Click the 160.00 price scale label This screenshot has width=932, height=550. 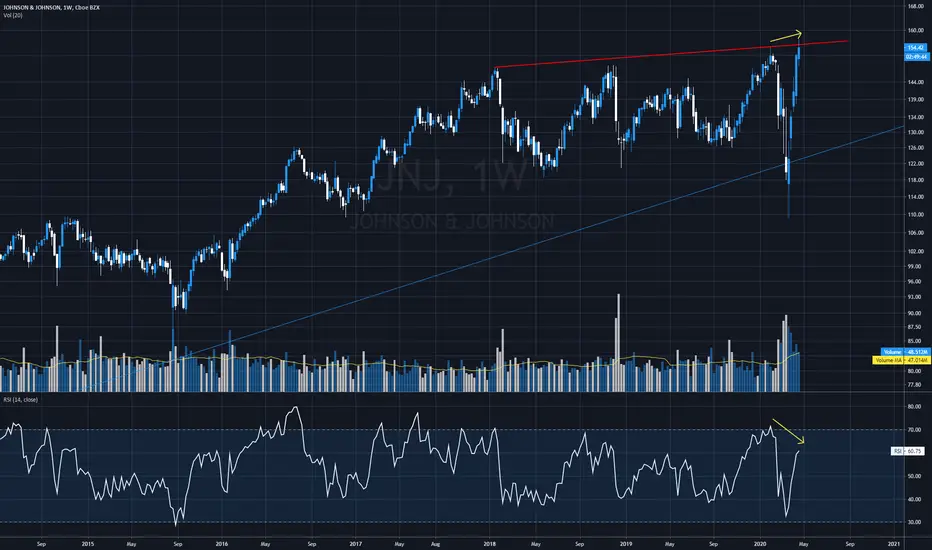[915, 30]
